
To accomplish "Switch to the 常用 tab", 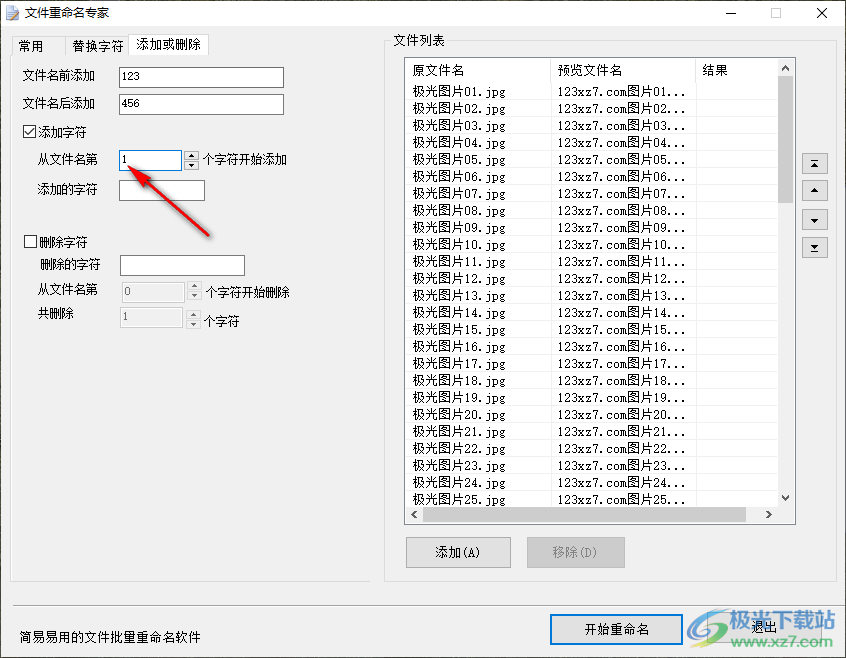I will click(38, 46).
